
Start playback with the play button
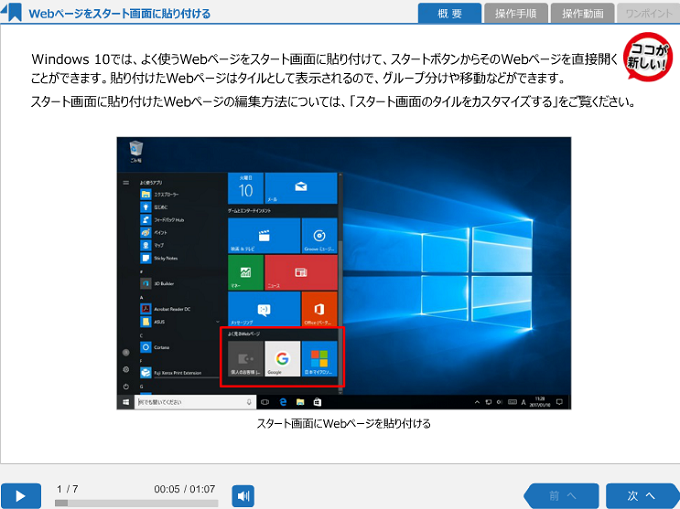tap(21, 496)
